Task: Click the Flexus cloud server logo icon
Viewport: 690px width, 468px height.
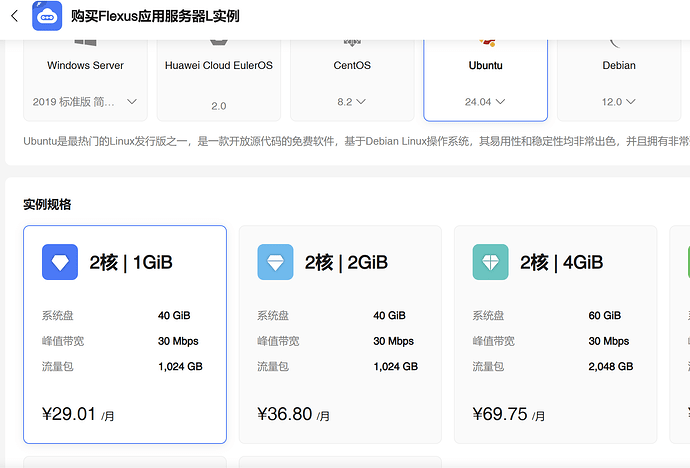Action: 46,17
